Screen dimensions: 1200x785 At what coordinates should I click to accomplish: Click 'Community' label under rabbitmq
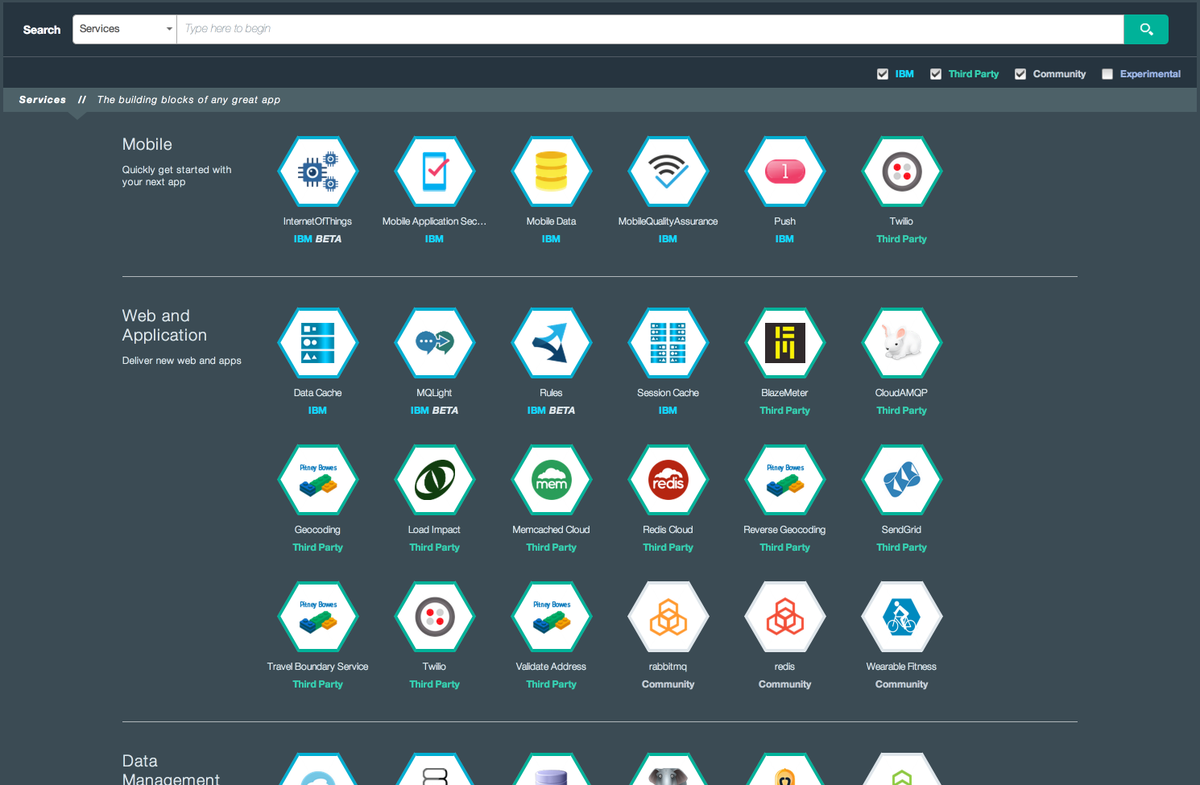coord(668,685)
